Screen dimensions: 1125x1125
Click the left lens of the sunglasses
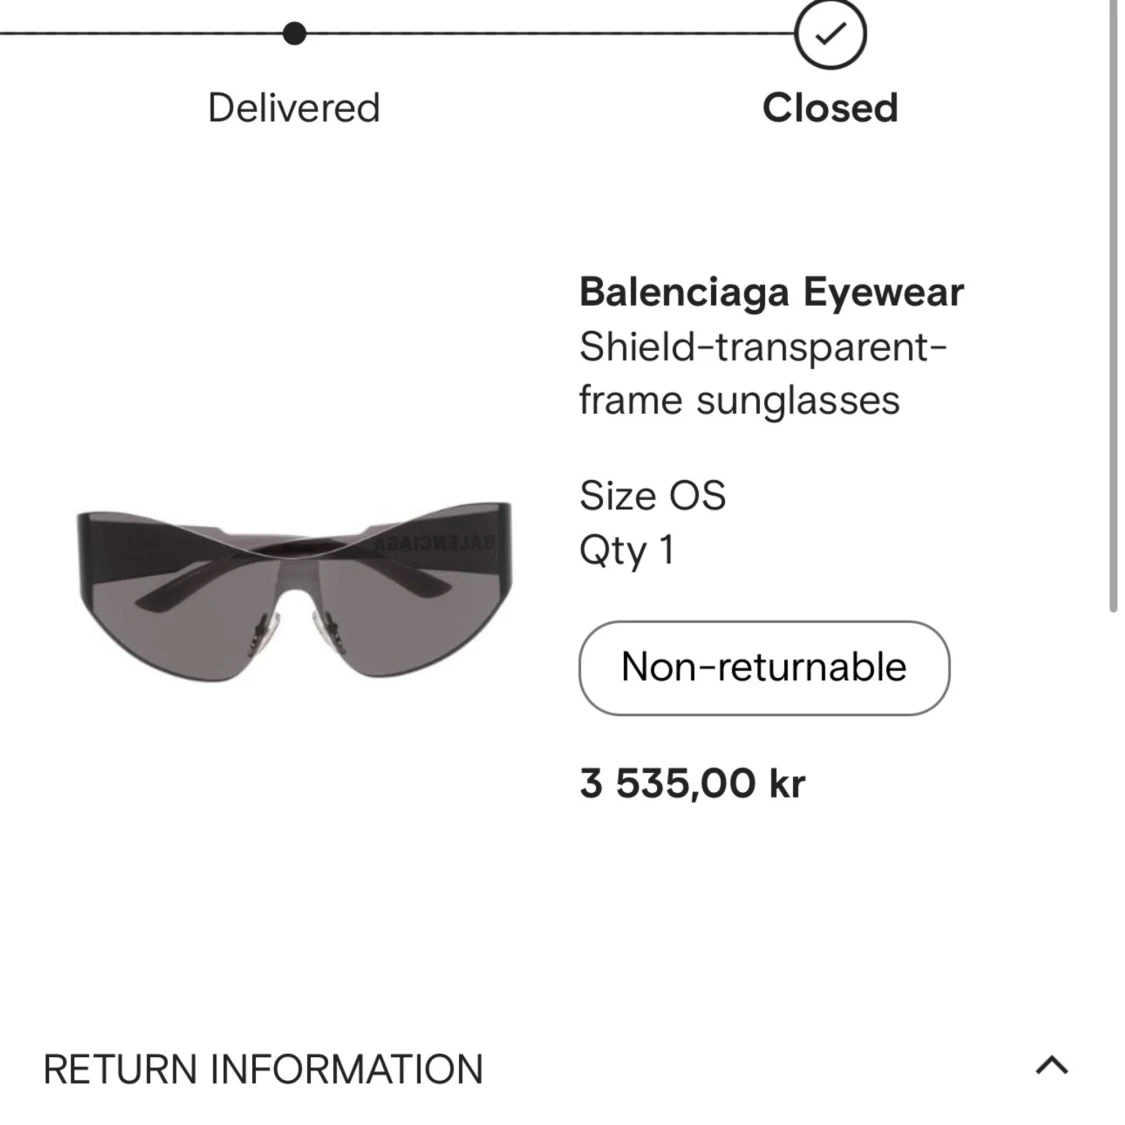point(179,617)
